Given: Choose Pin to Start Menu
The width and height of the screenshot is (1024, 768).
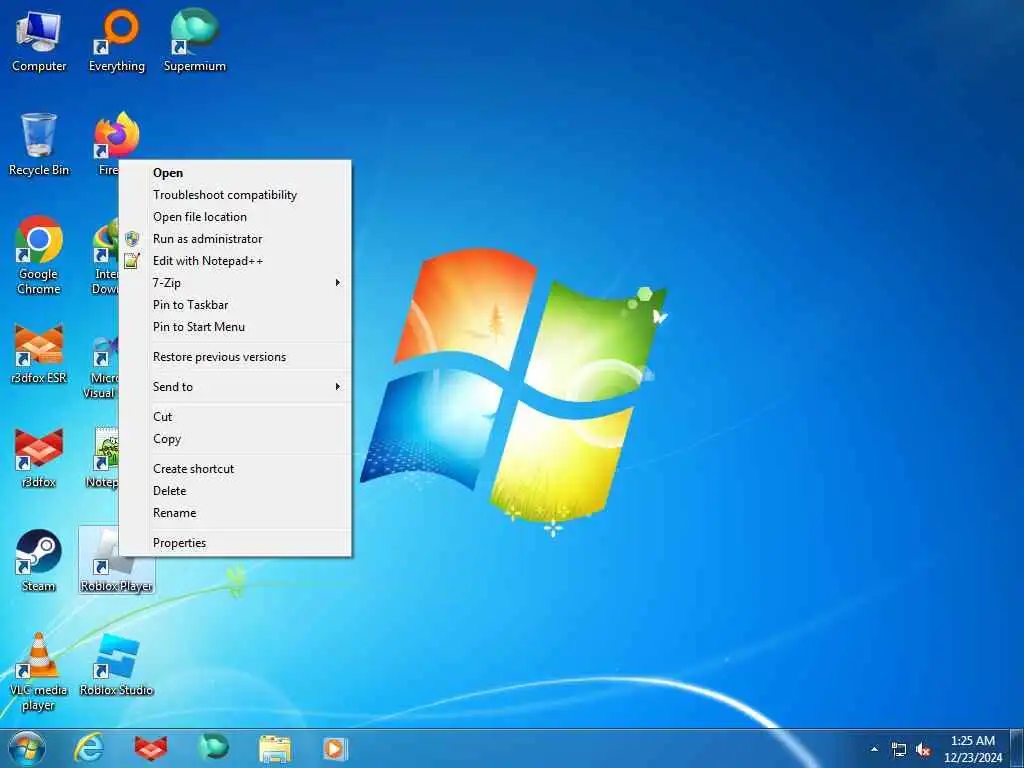Looking at the screenshot, I should point(235,327).
